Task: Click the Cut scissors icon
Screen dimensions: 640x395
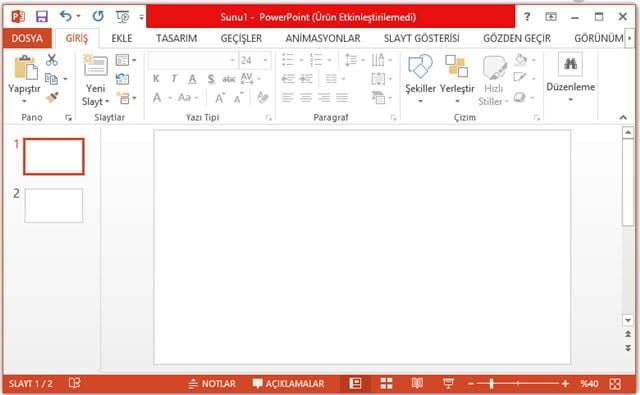Action: click(52, 60)
